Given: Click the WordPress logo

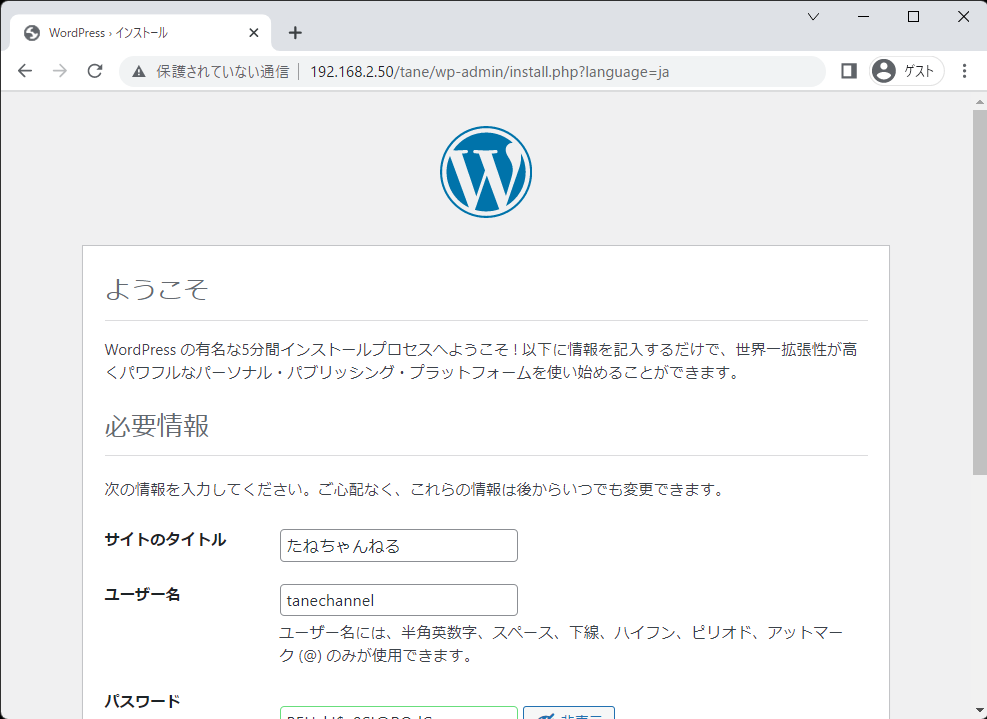Looking at the screenshot, I should point(486,172).
